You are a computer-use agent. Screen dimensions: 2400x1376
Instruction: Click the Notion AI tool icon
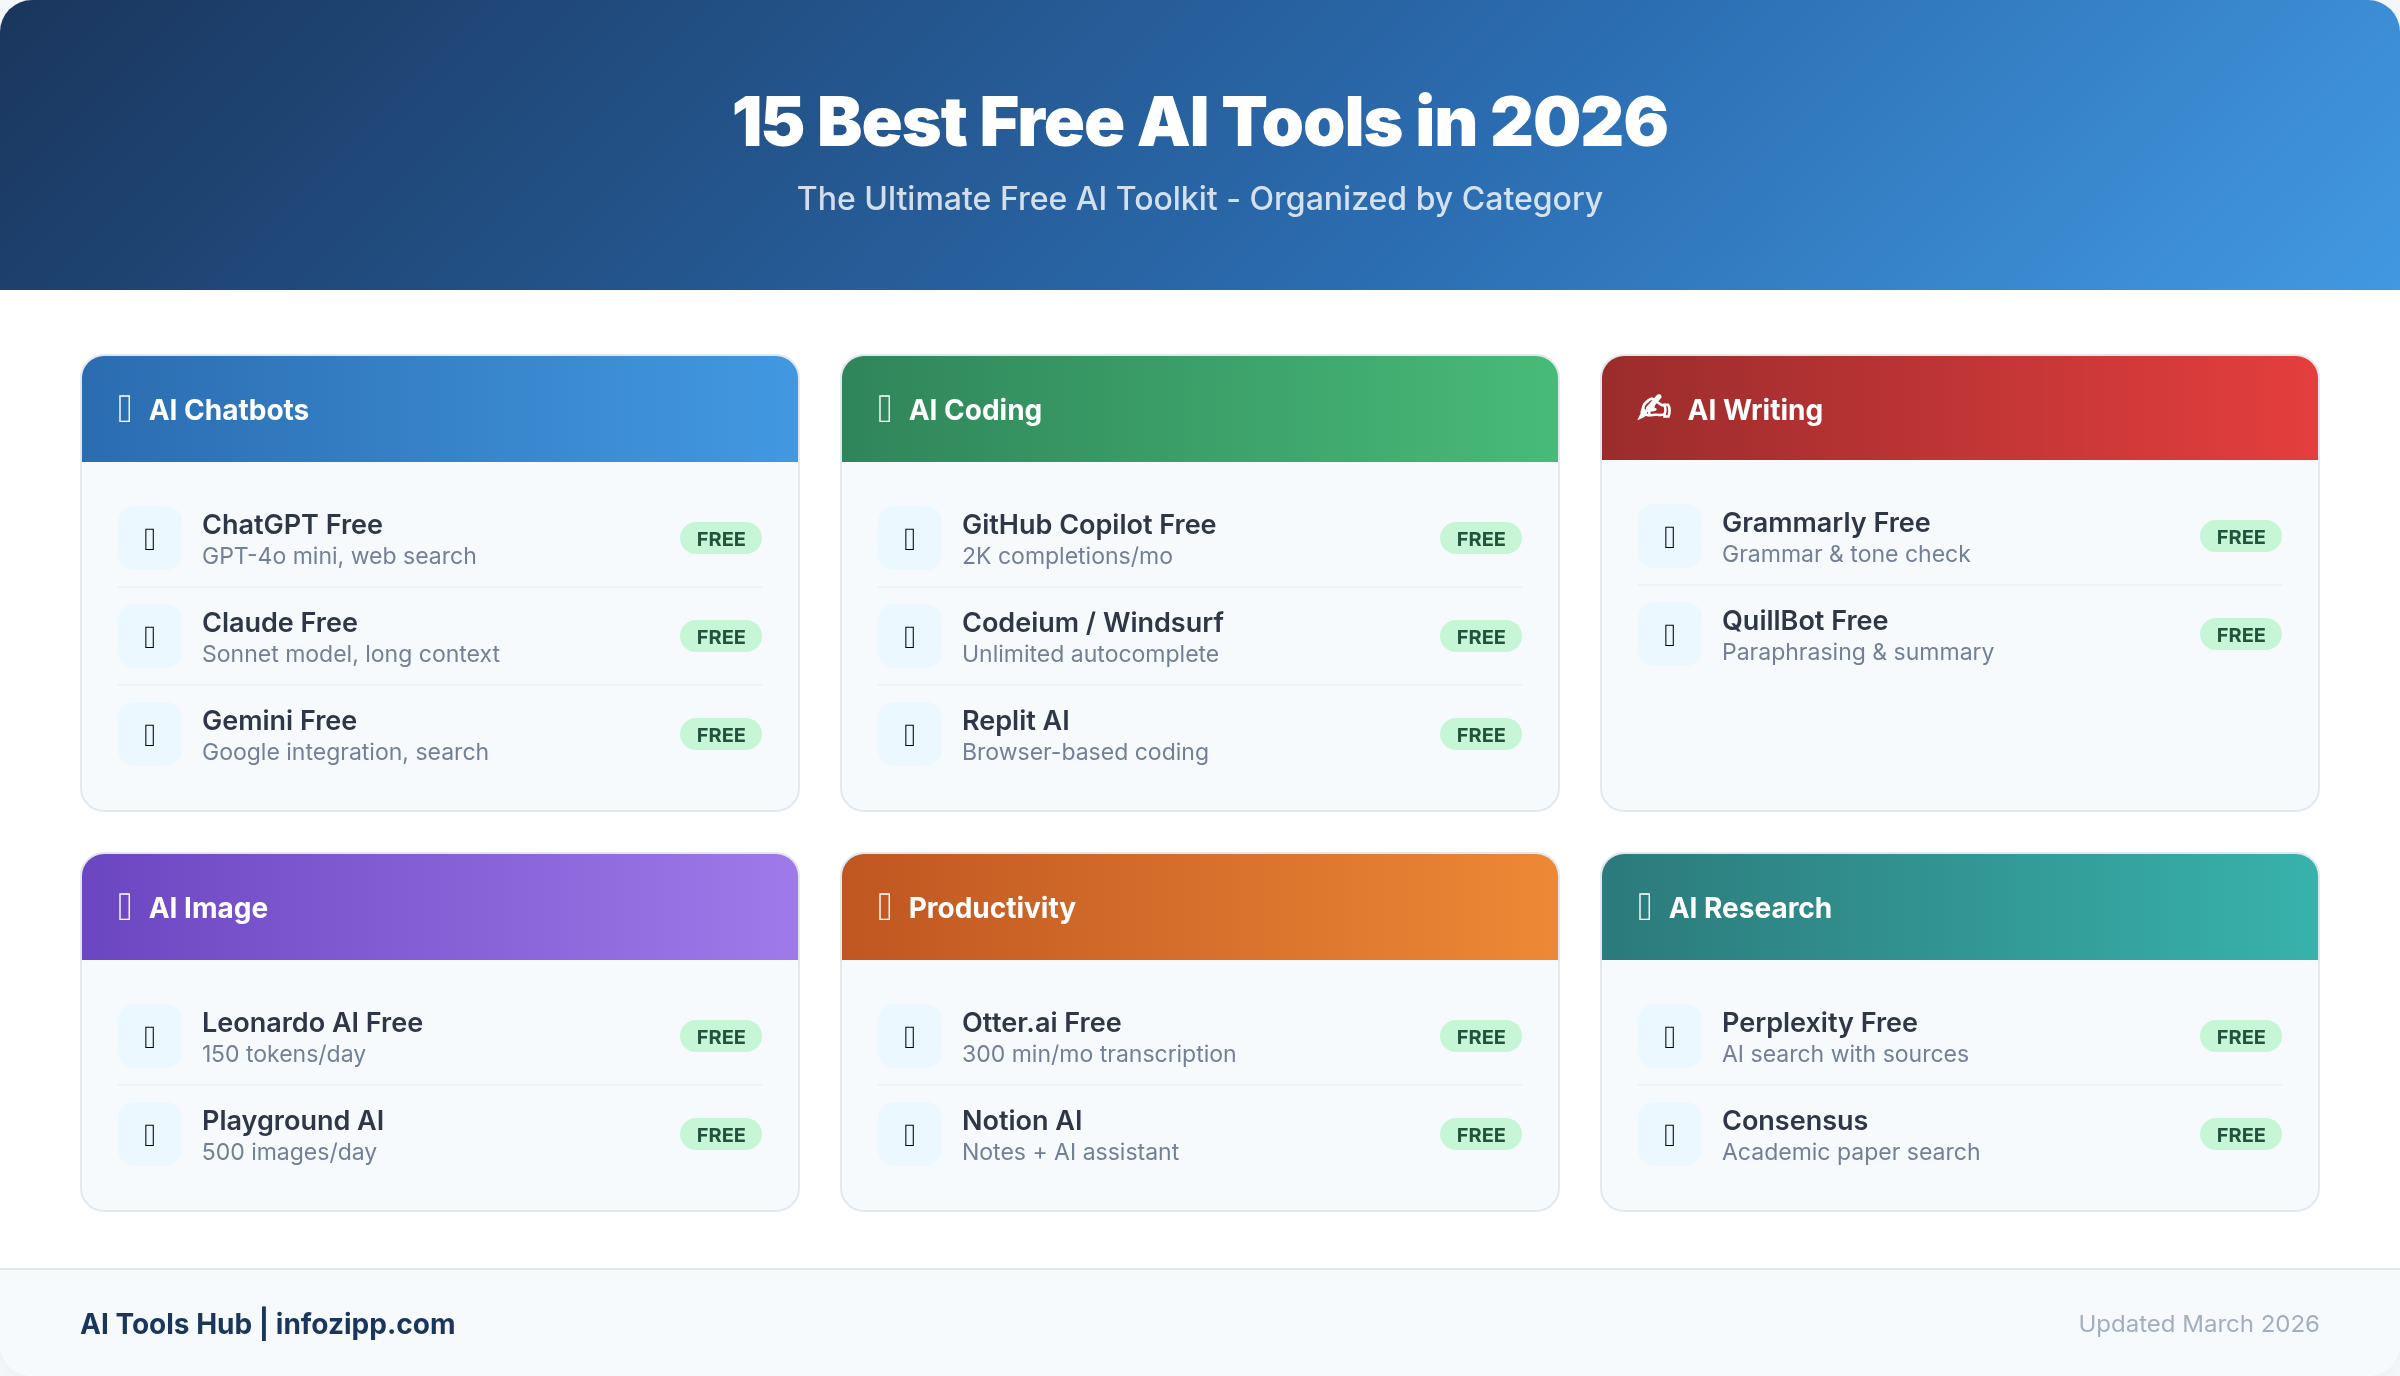[x=909, y=1134]
